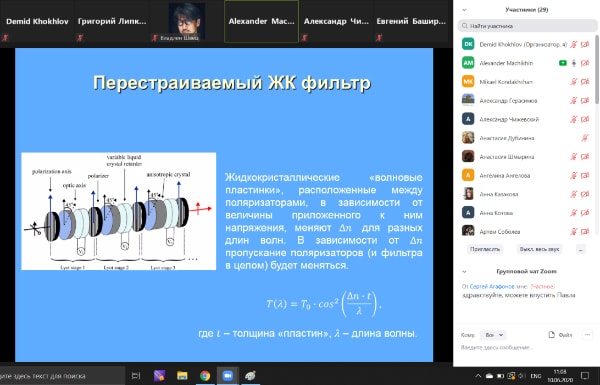Click the muted mic icon for Анастасия Шмырина
The image size is (600, 385).
pos(574,157)
